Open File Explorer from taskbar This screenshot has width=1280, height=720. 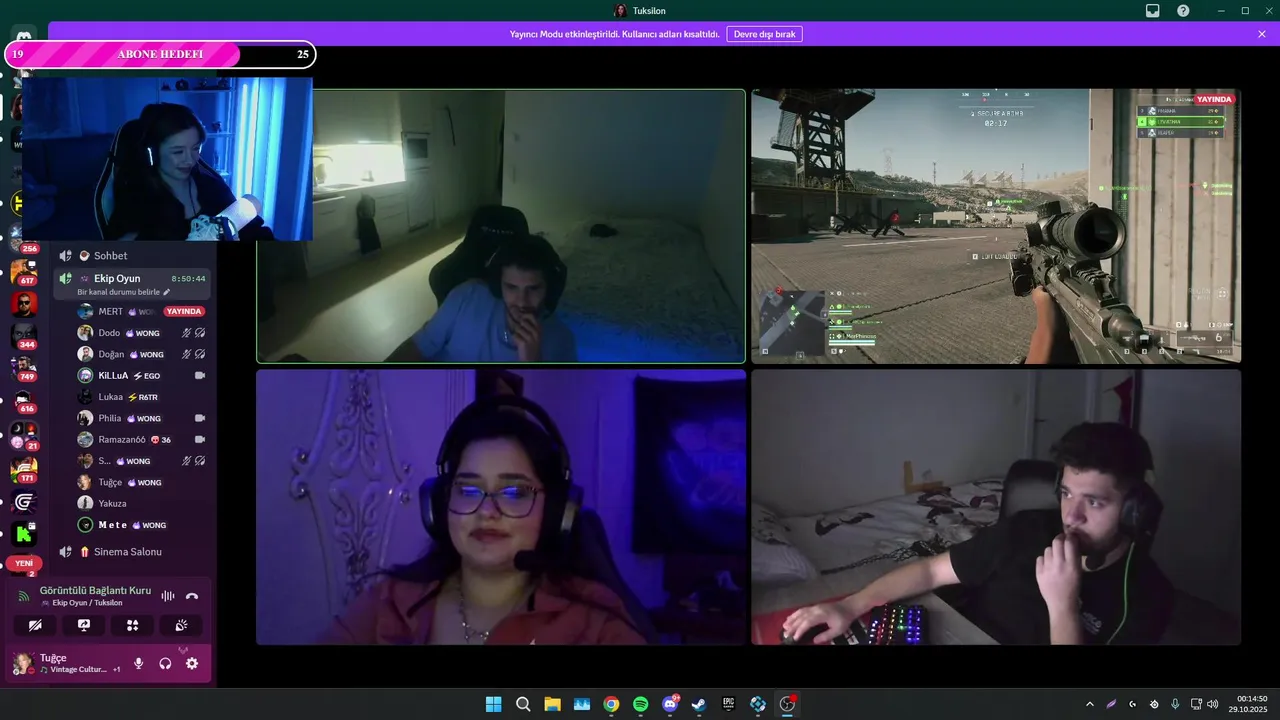[552, 704]
